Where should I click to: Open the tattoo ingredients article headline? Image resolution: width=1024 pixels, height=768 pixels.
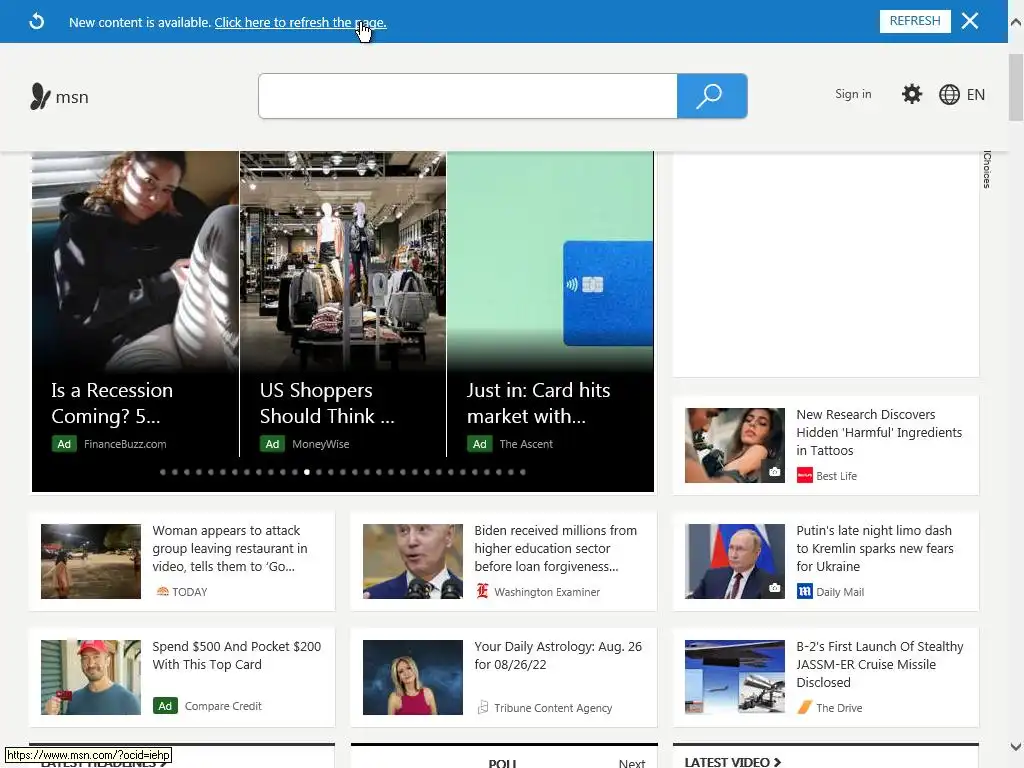879,432
